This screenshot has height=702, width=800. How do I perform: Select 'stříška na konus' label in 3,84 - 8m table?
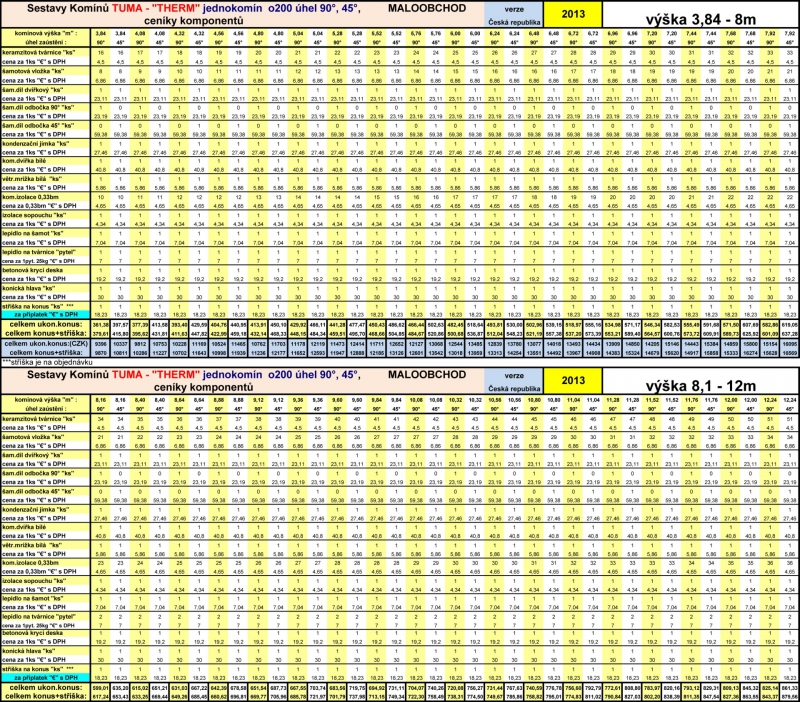tap(38, 307)
